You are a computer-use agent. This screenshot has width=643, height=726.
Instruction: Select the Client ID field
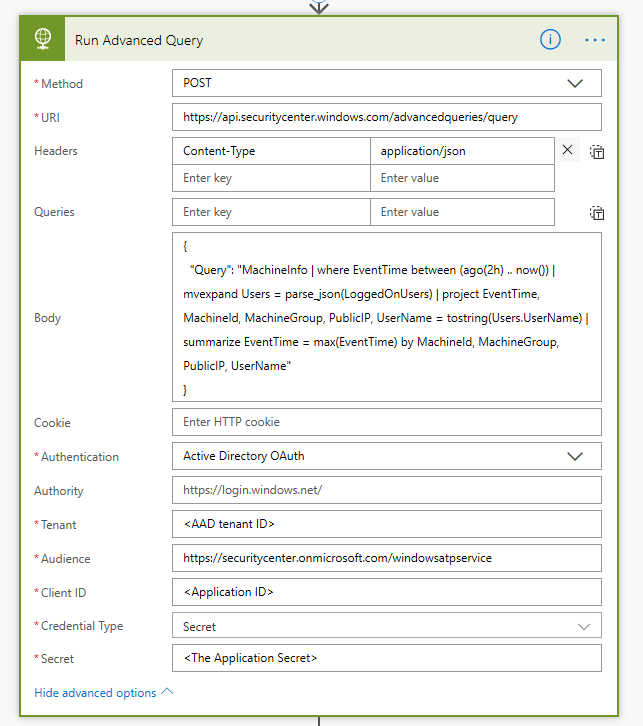pos(386,592)
